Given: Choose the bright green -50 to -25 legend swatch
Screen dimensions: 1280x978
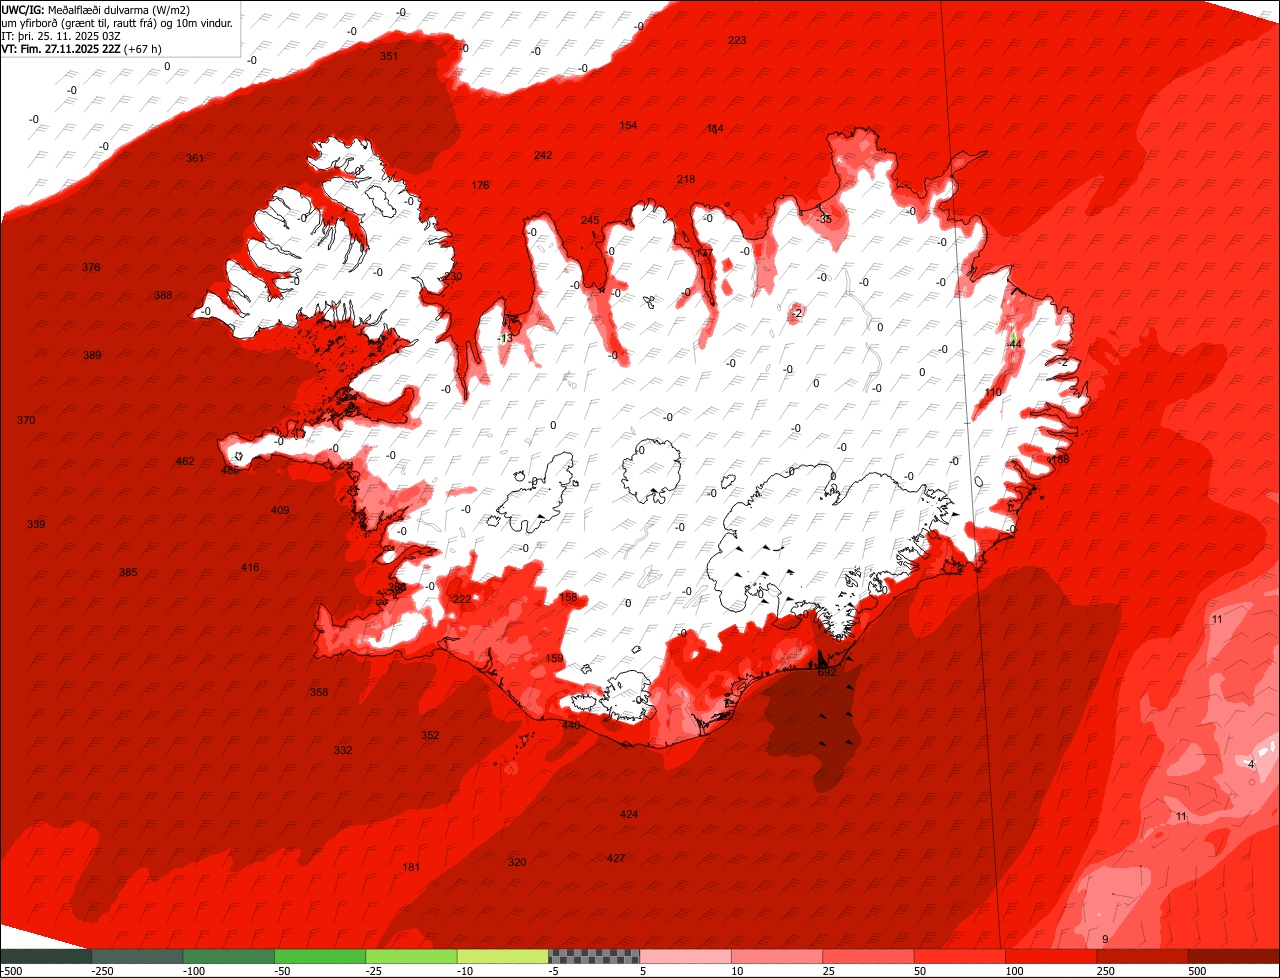Looking at the screenshot, I should click(320, 956).
